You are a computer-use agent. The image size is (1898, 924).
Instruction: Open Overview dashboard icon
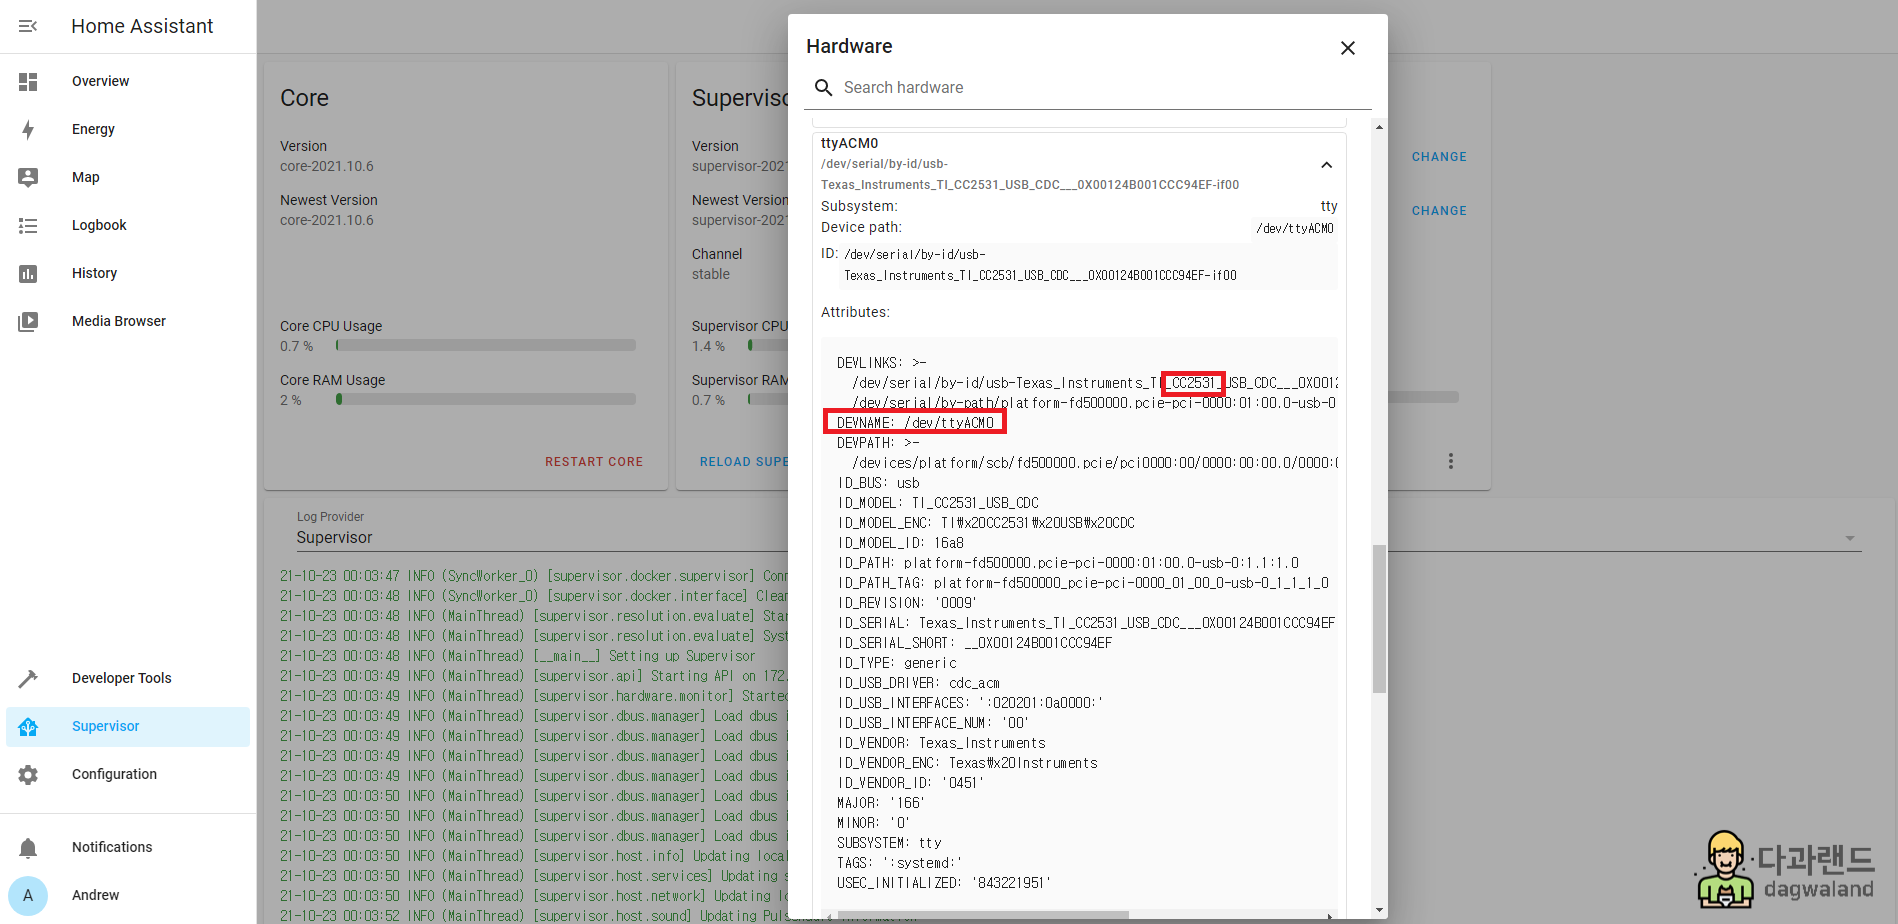(x=28, y=82)
